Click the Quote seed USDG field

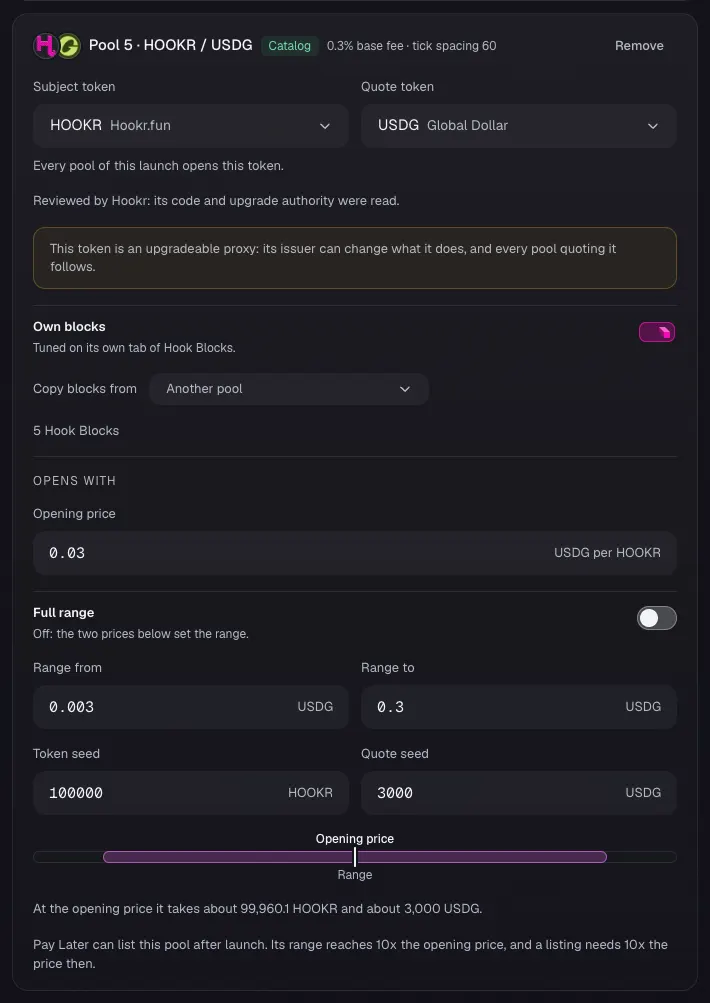(519, 793)
